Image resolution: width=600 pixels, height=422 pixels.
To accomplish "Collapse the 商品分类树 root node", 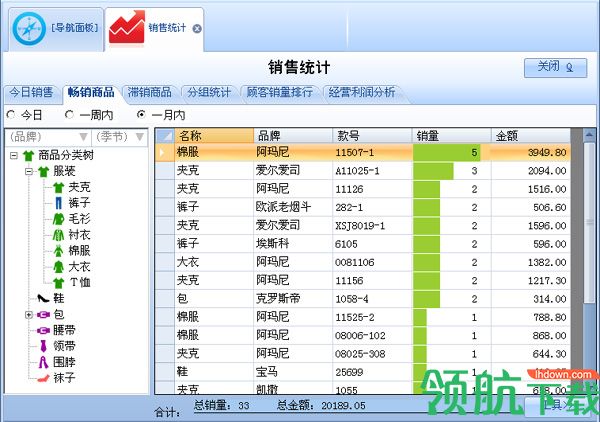I will (x=14, y=155).
